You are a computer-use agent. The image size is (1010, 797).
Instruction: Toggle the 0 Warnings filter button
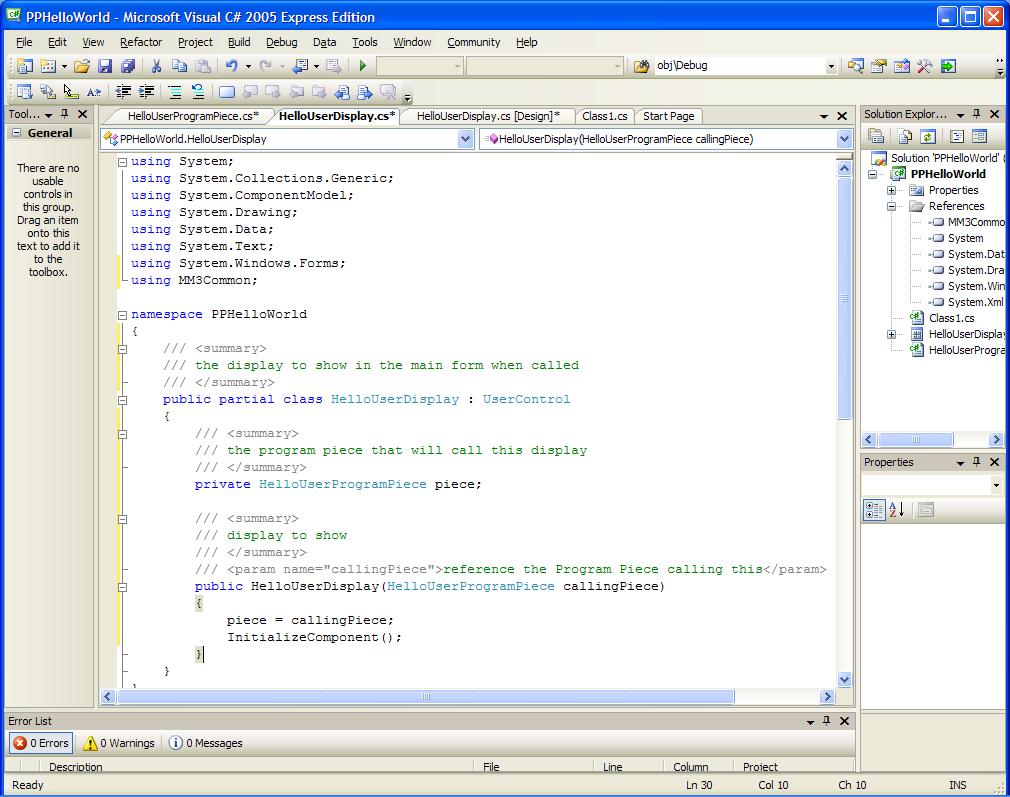click(119, 743)
